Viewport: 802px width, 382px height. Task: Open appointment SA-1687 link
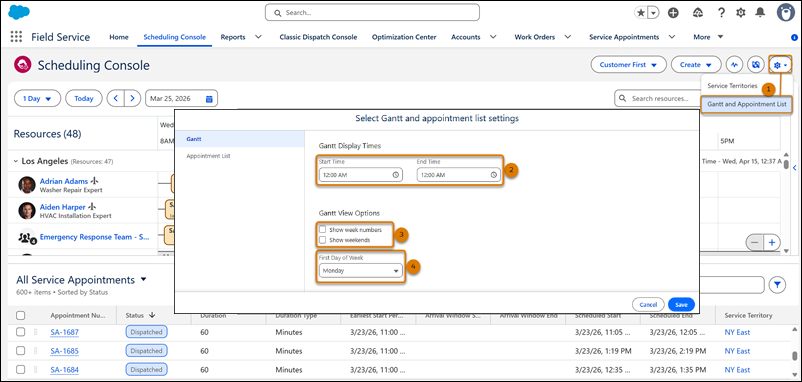pyautogui.click(x=64, y=332)
